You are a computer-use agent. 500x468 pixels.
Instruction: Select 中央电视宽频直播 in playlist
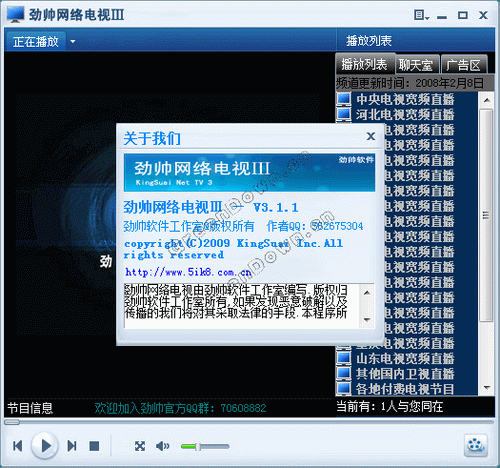click(x=405, y=99)
